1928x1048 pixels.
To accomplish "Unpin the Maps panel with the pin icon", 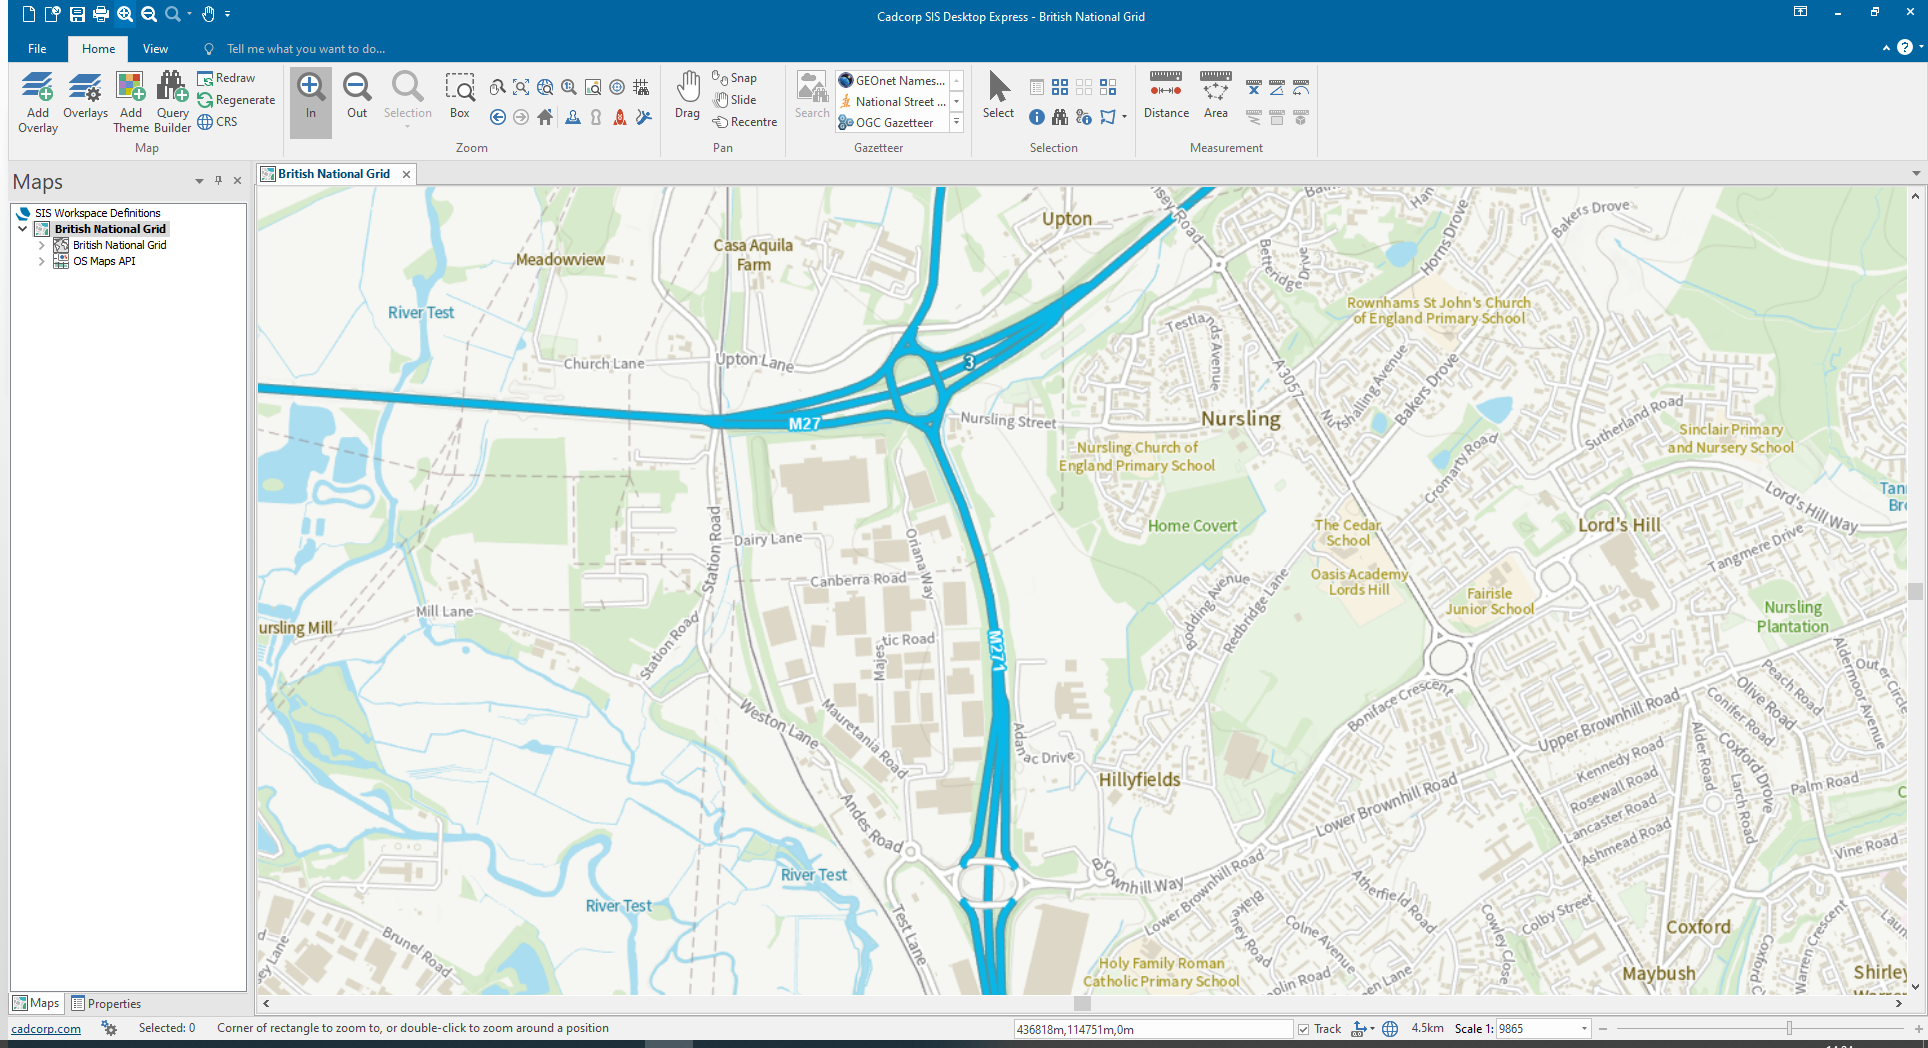I will click(x=218, y=180).
